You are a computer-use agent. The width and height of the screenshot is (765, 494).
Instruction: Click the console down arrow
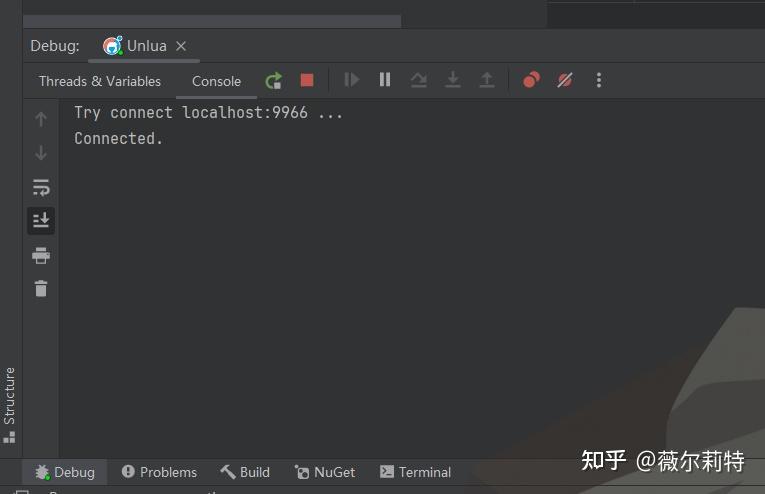tap(41, 153)
